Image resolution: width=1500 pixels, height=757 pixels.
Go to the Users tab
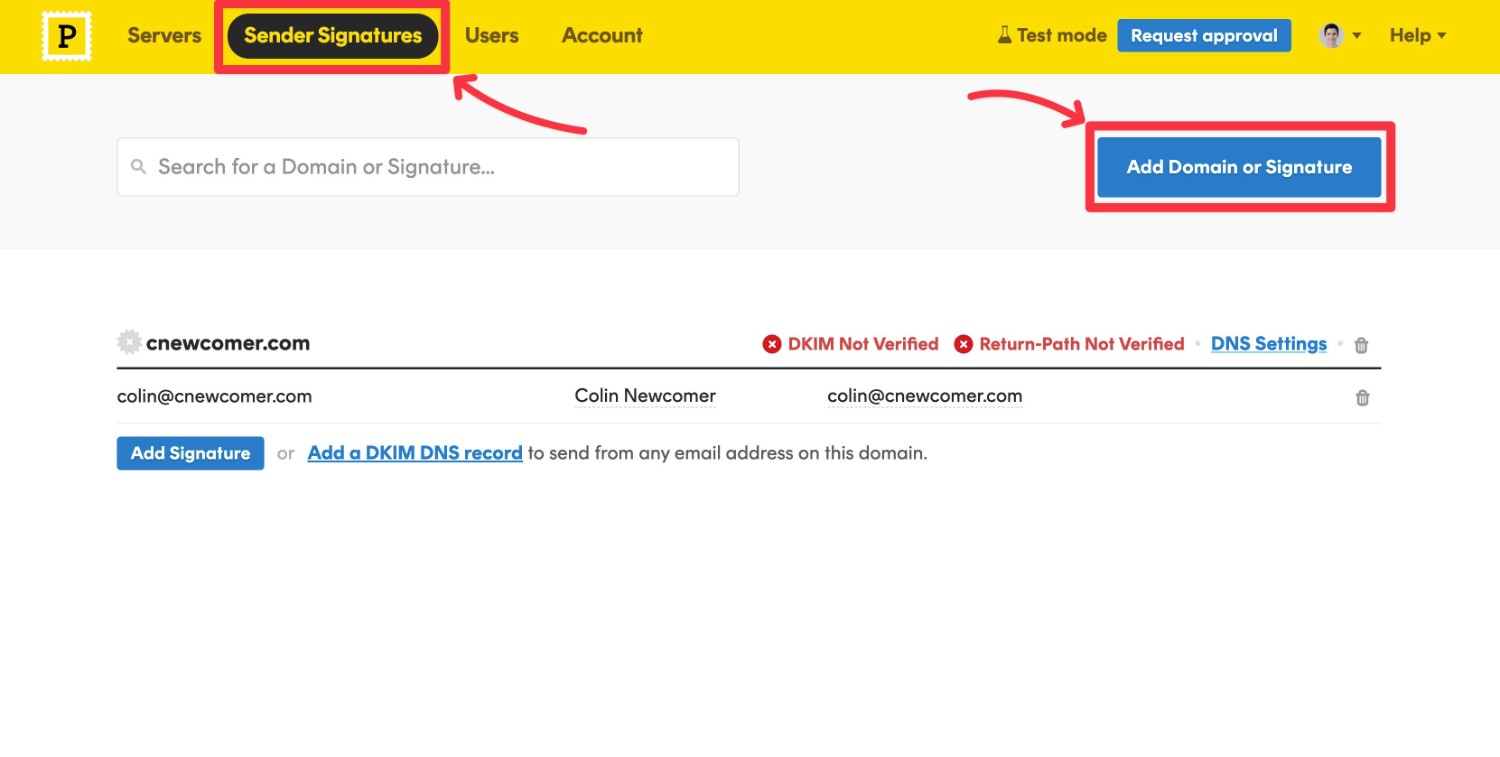click(x=492, y=35)
